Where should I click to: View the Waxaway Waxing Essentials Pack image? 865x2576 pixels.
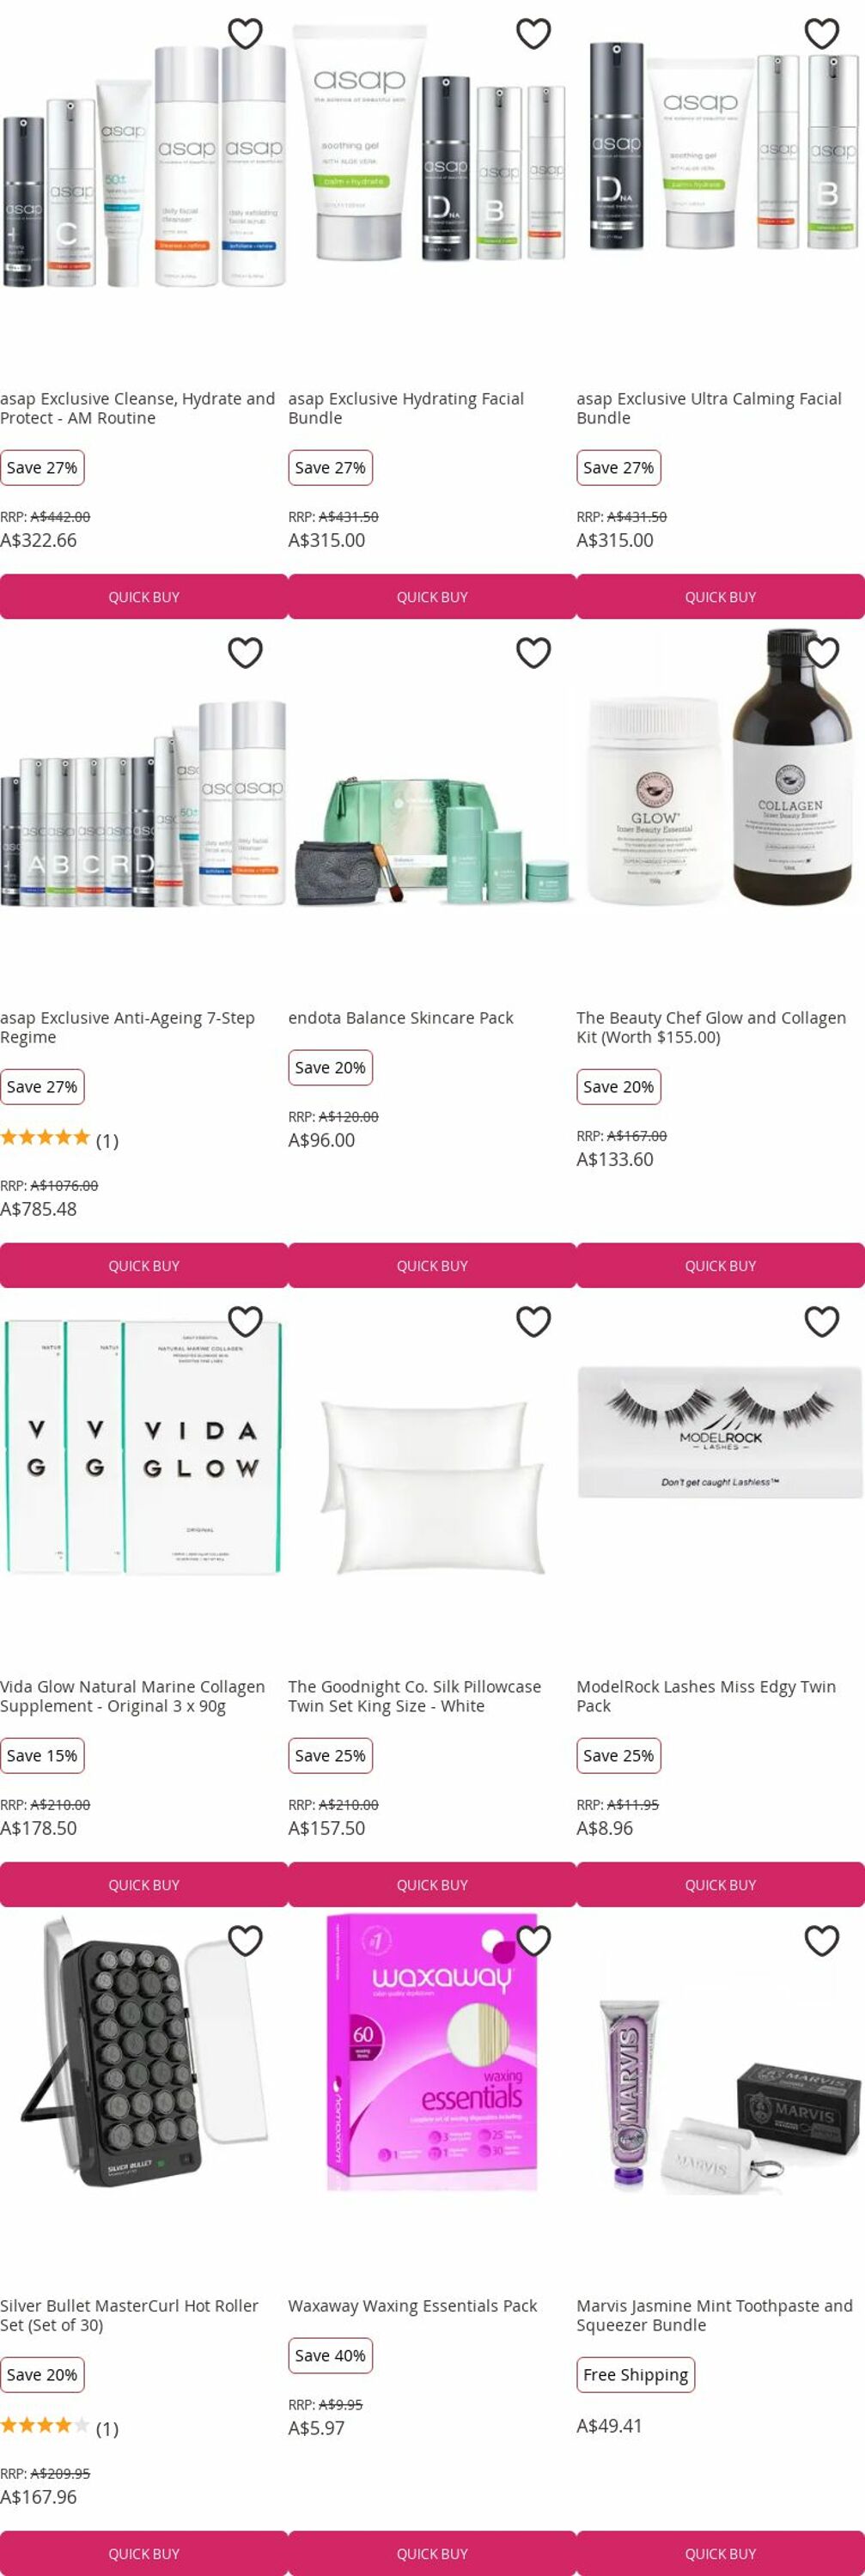[x=432, y=2060]
